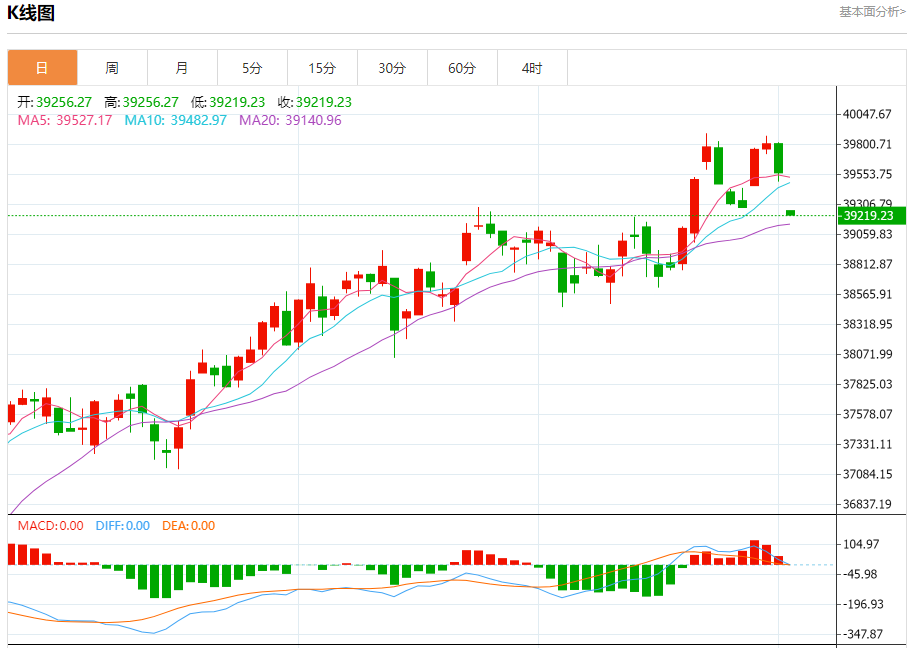Click the DEA:0.00 indicator label

[188, 526]
